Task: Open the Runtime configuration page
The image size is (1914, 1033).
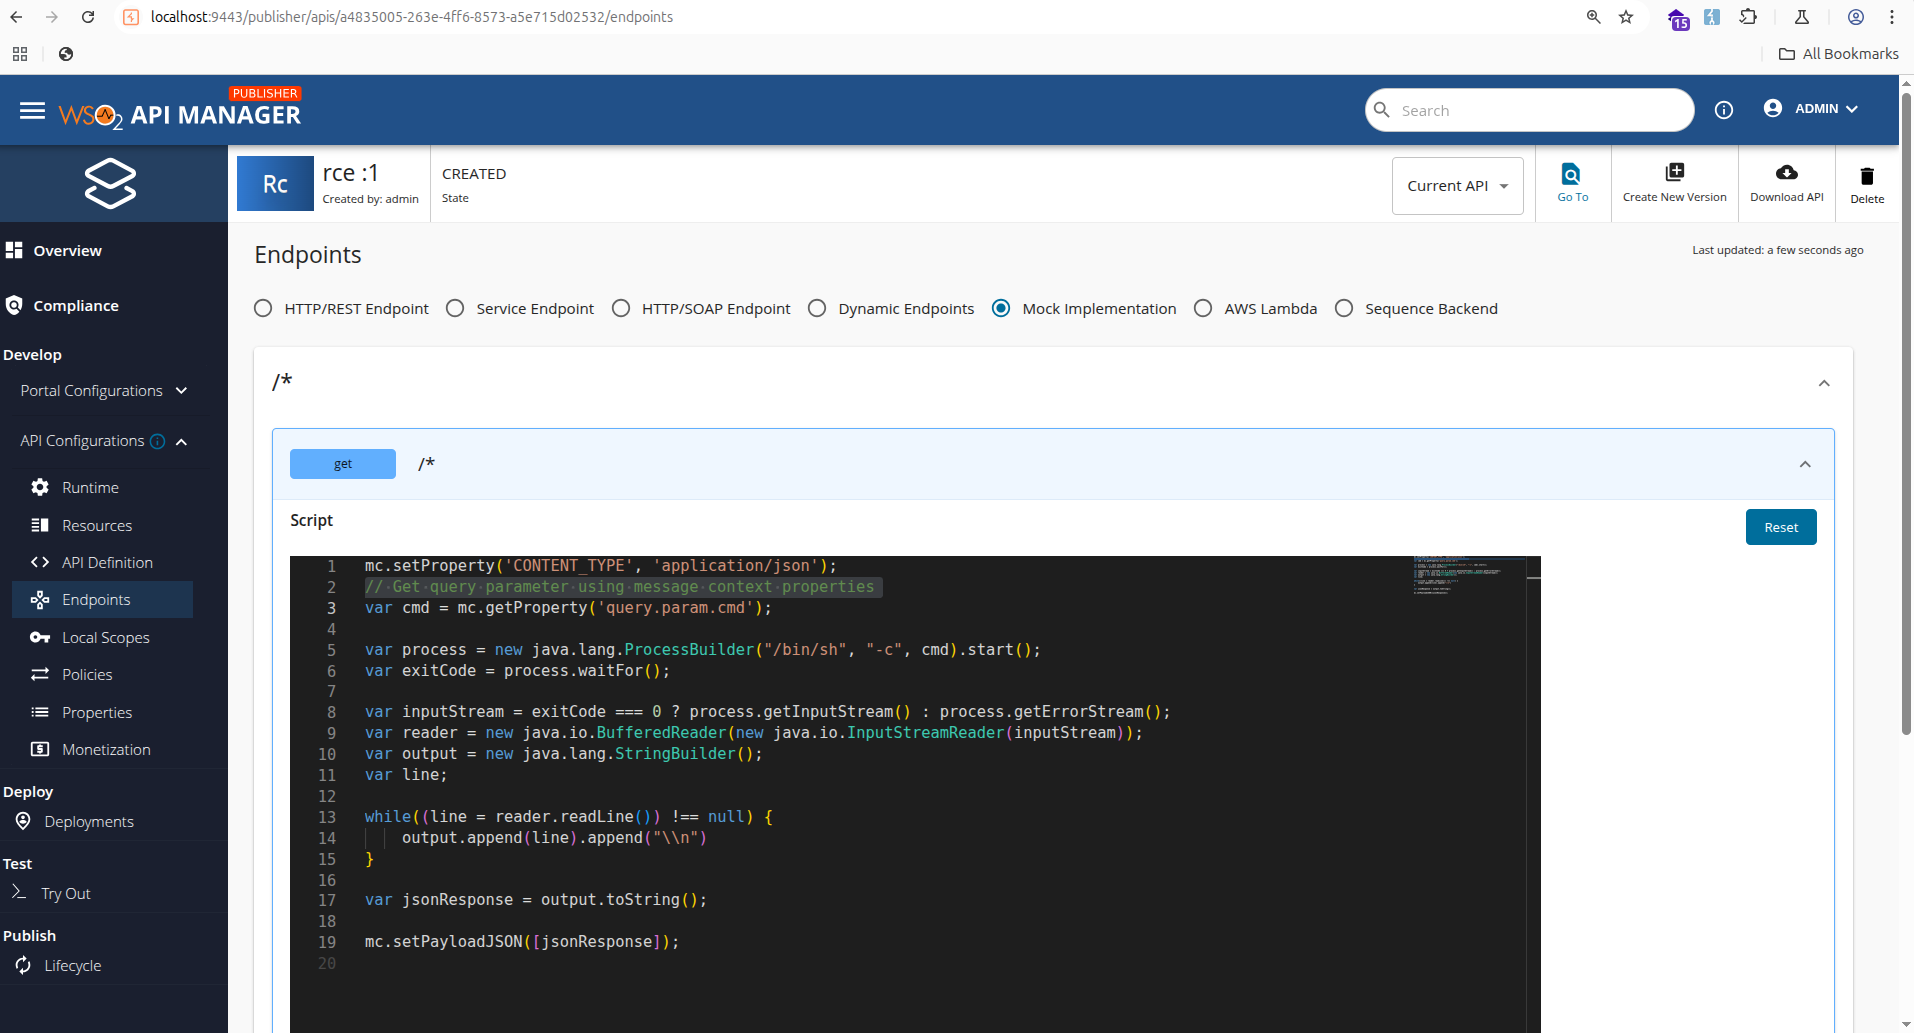Action: [90, 488]
